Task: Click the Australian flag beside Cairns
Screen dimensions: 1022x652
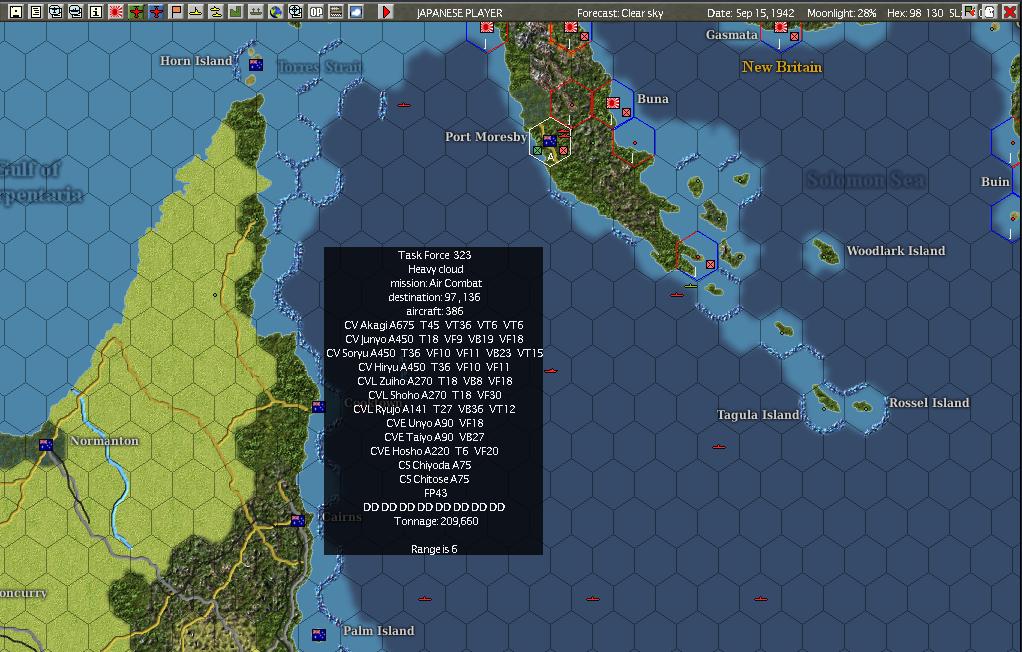Action: pyautogui.click(x=298, y=520)
